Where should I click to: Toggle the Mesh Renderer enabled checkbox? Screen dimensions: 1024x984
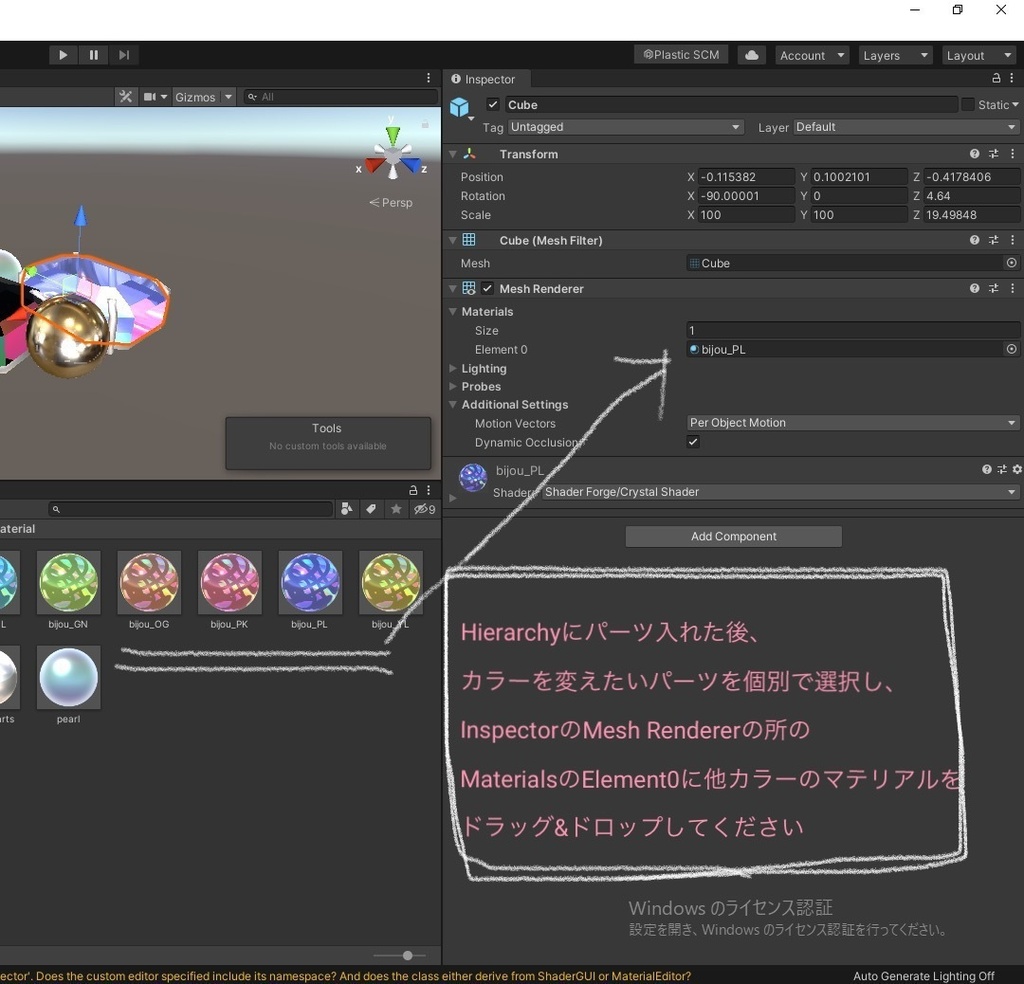pos(486,288)
